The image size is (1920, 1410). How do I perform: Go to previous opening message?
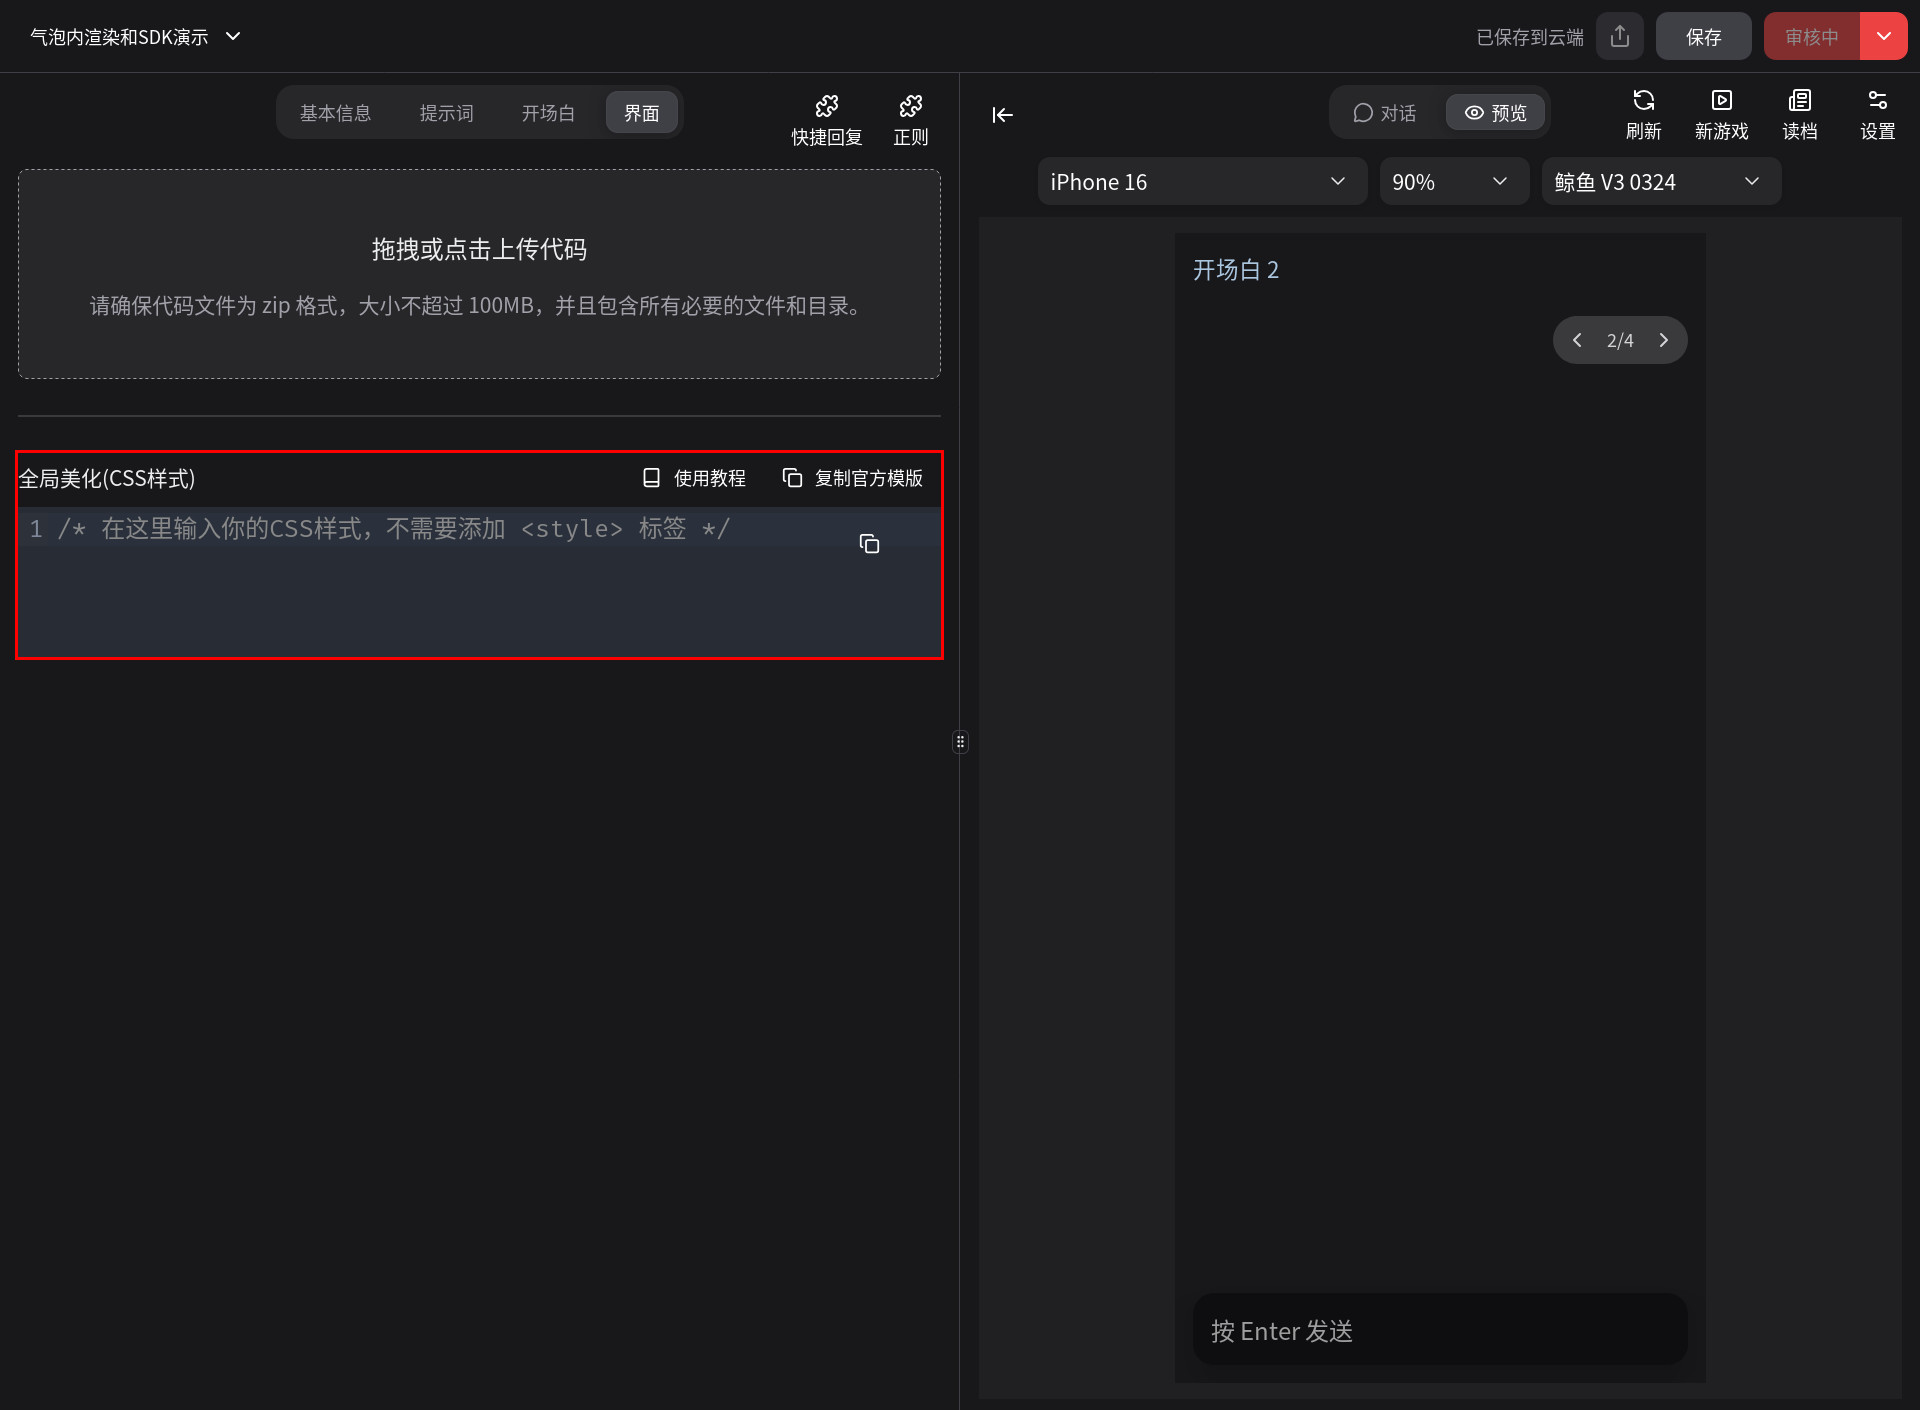1577,340
